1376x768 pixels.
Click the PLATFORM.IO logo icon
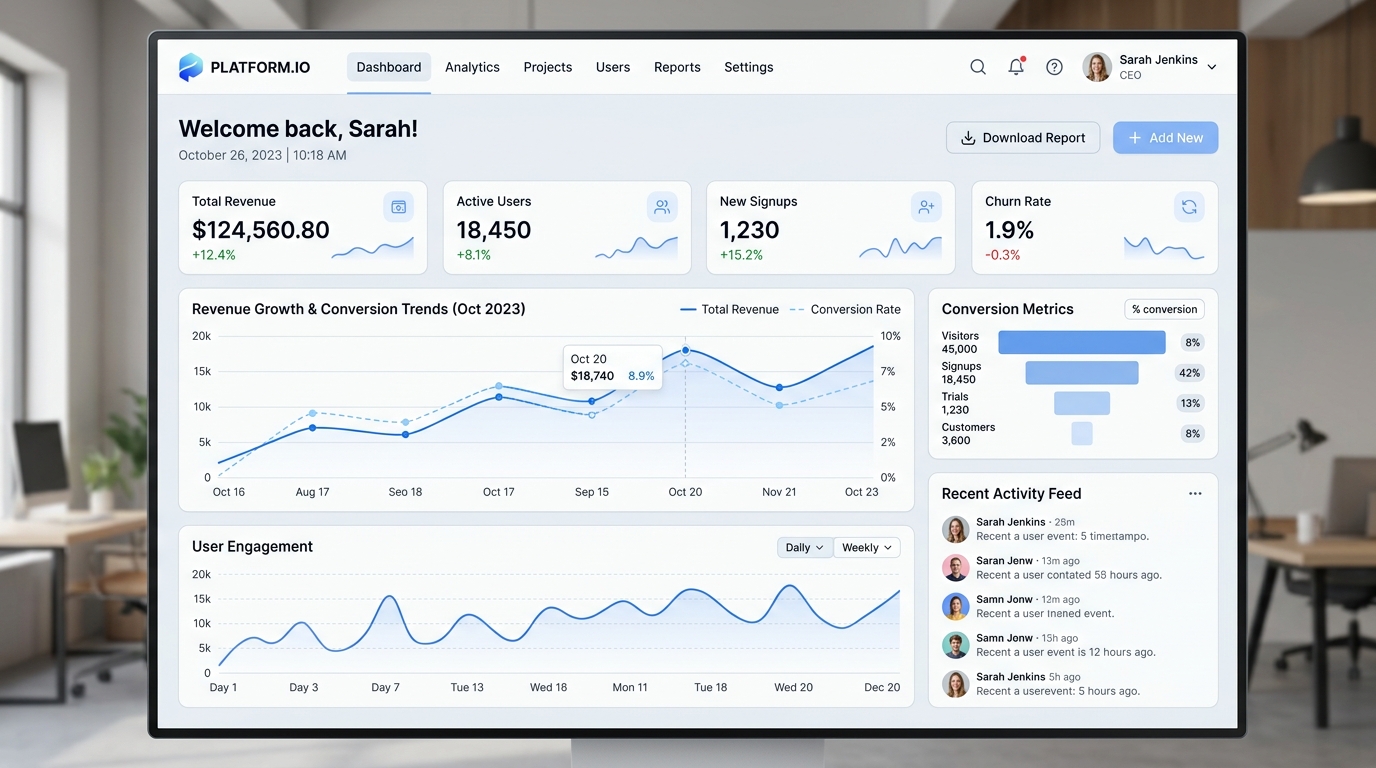[x=190, y=67]
